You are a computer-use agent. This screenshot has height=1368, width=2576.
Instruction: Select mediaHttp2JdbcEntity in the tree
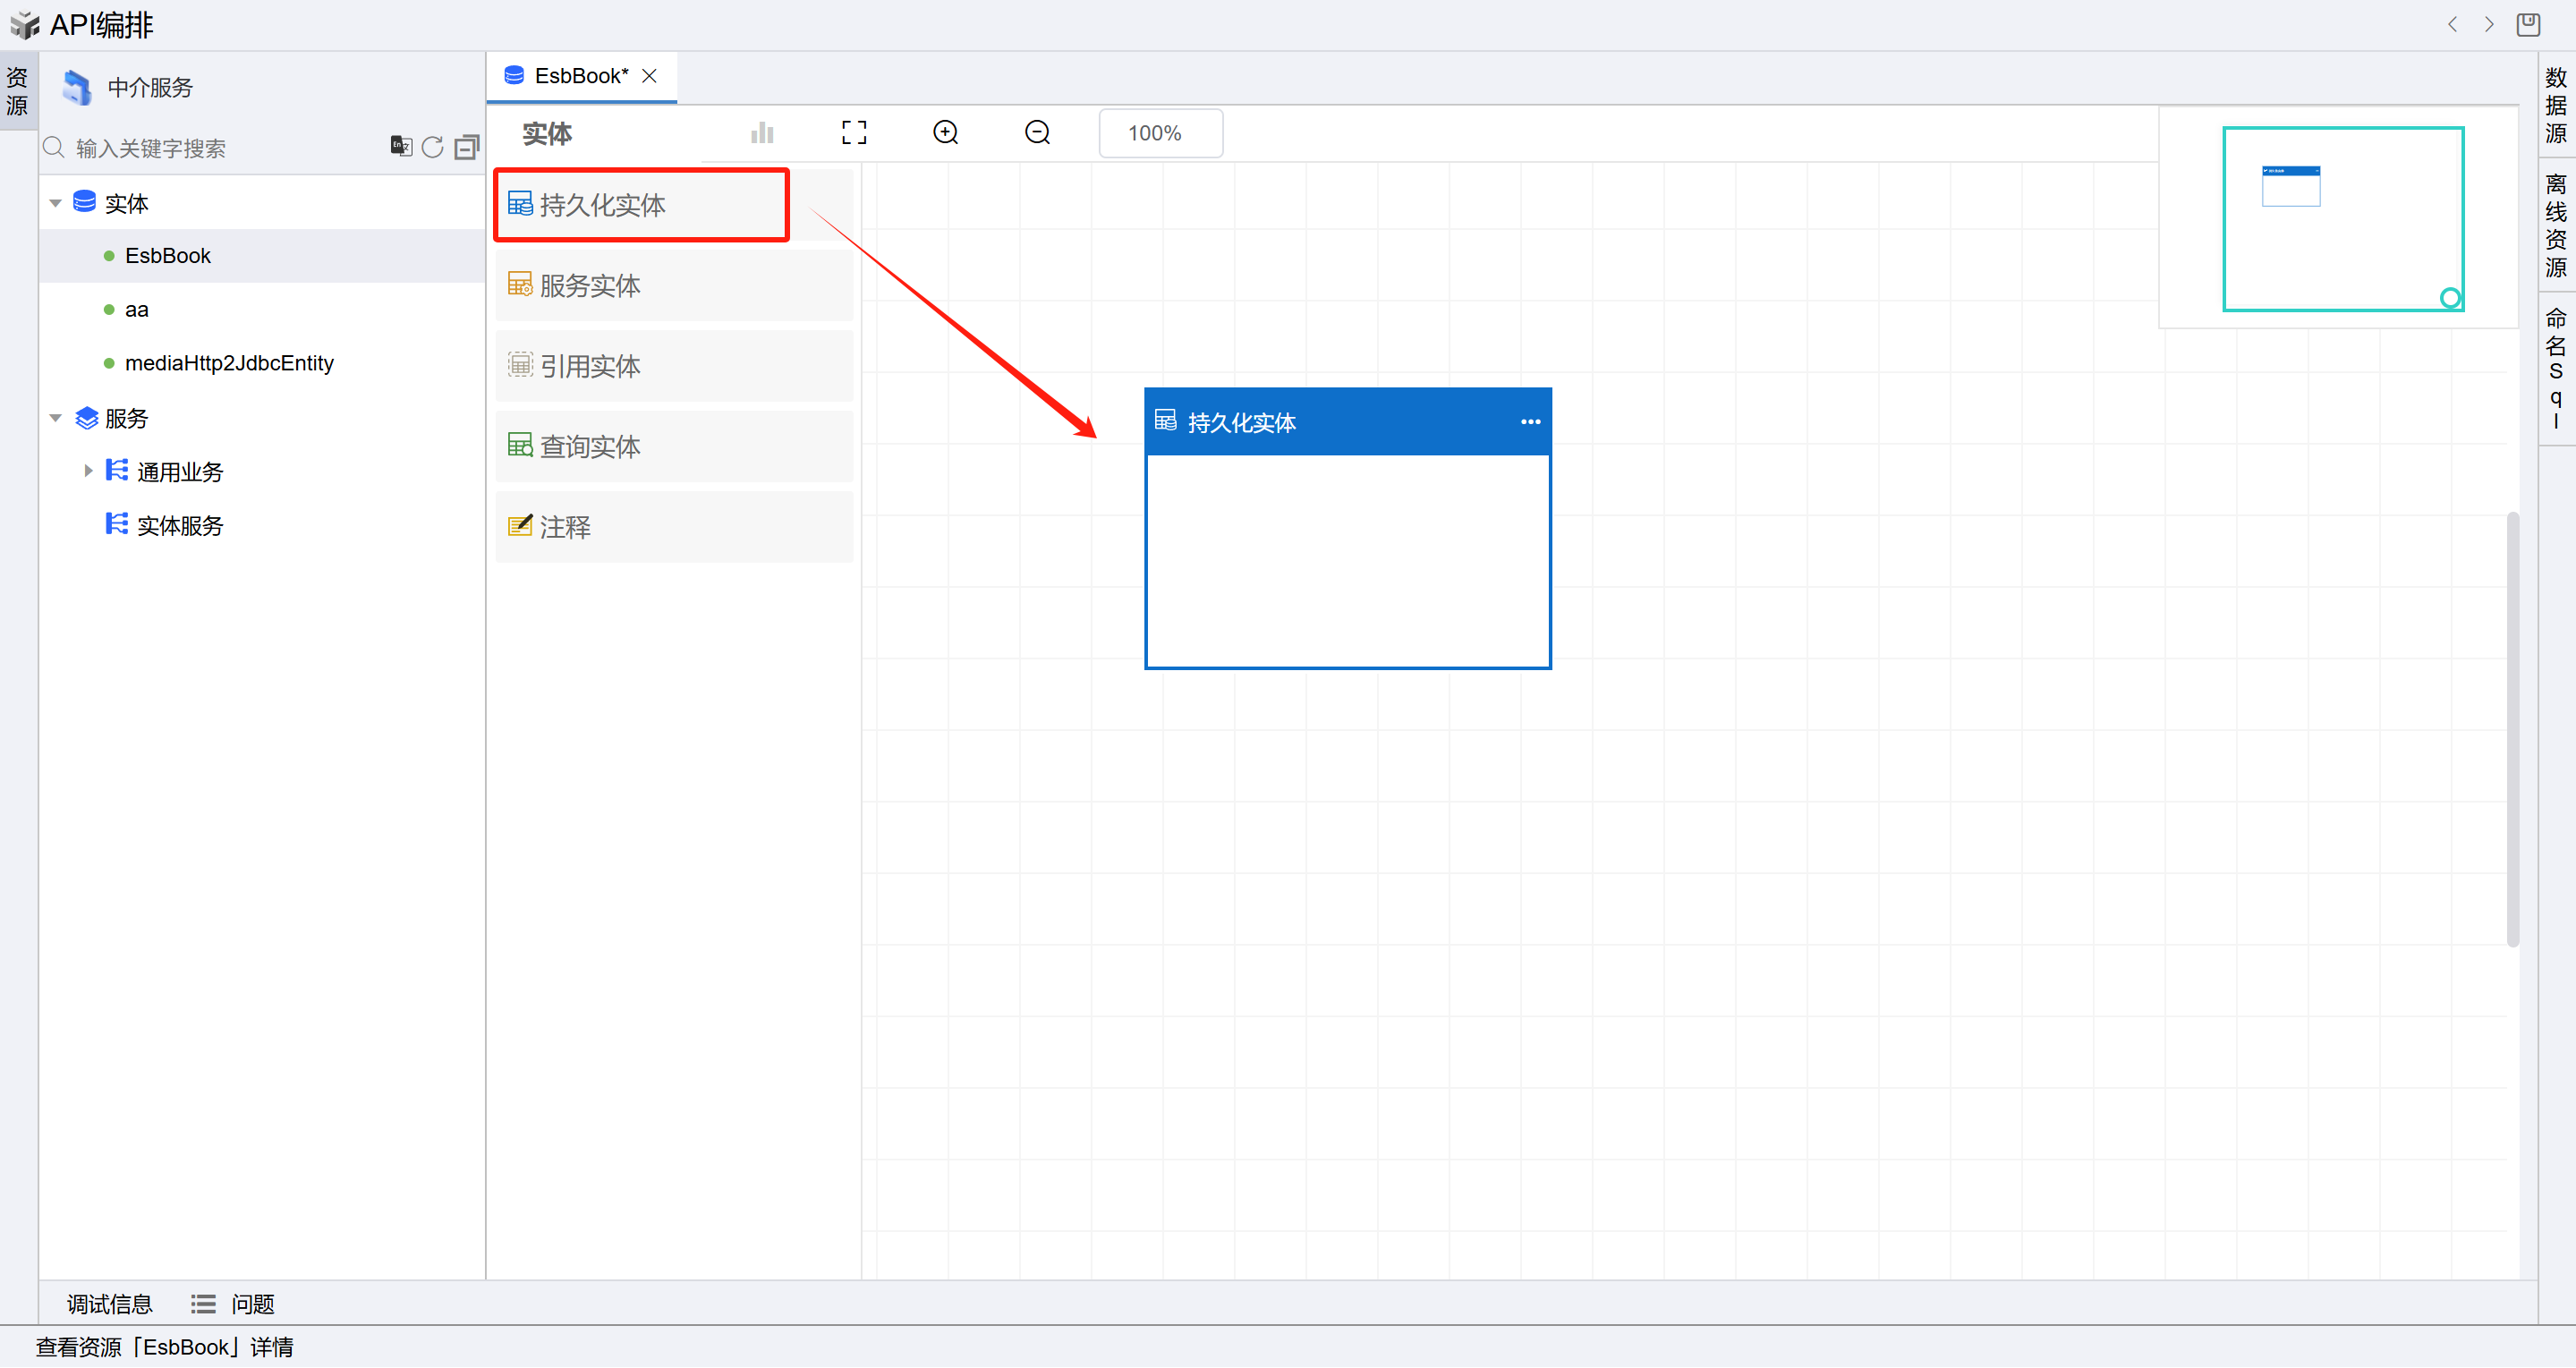pyautogui.click(x=229, y=363)
